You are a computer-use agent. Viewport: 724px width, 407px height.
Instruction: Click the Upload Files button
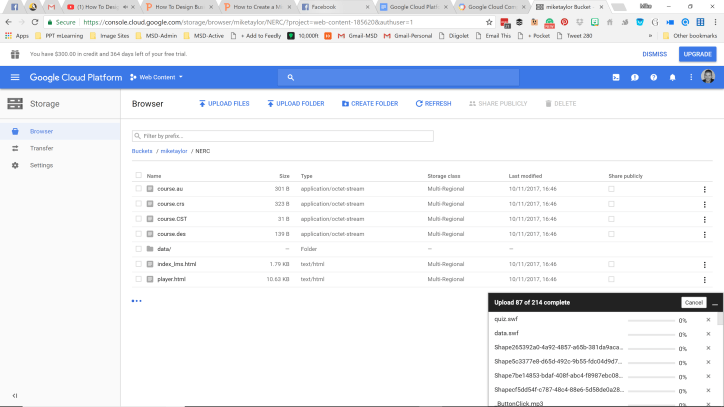pos(225,103)
